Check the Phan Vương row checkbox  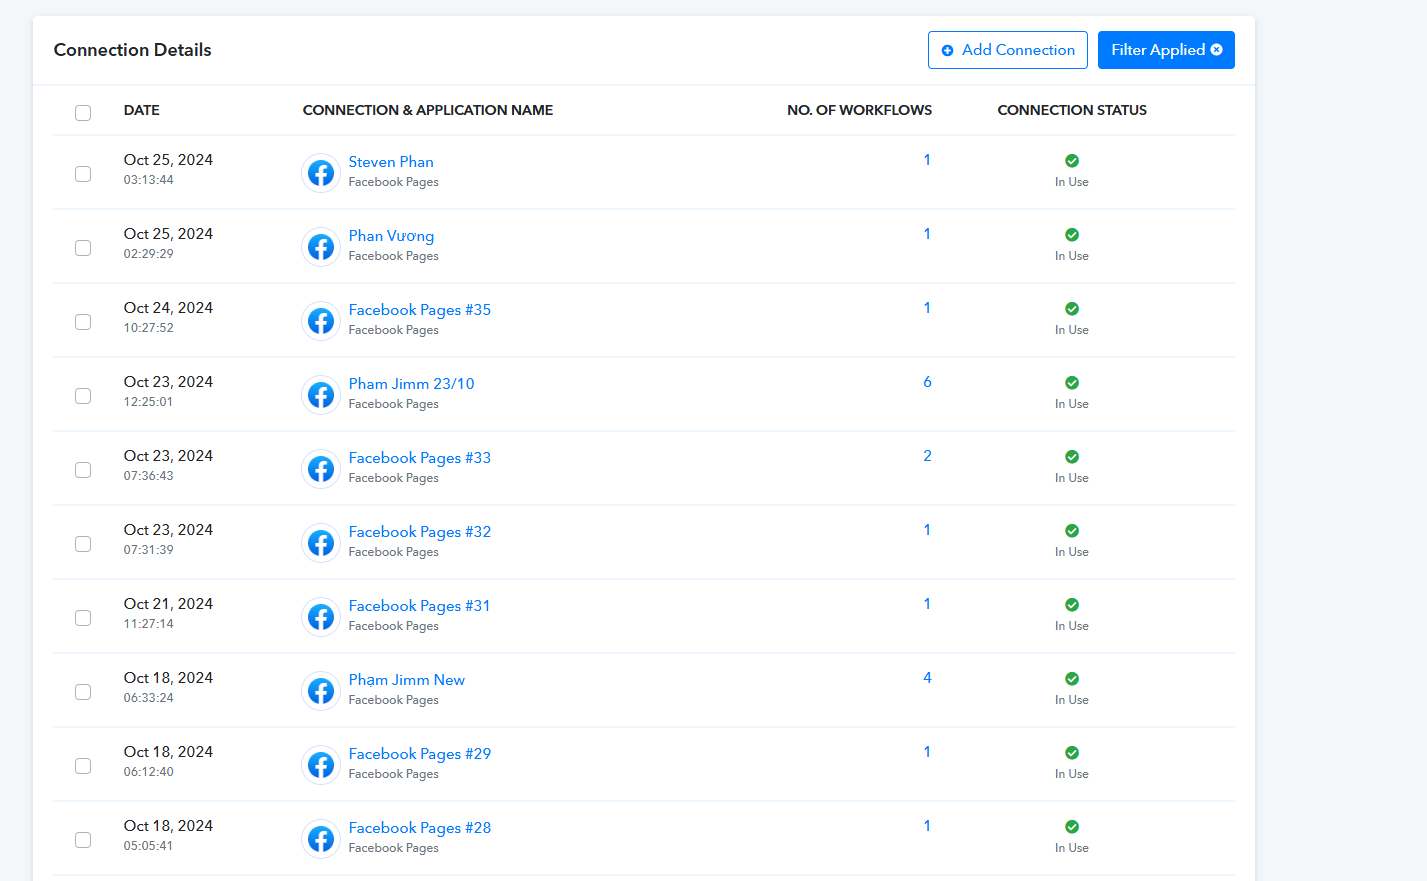tap(83, 248)
